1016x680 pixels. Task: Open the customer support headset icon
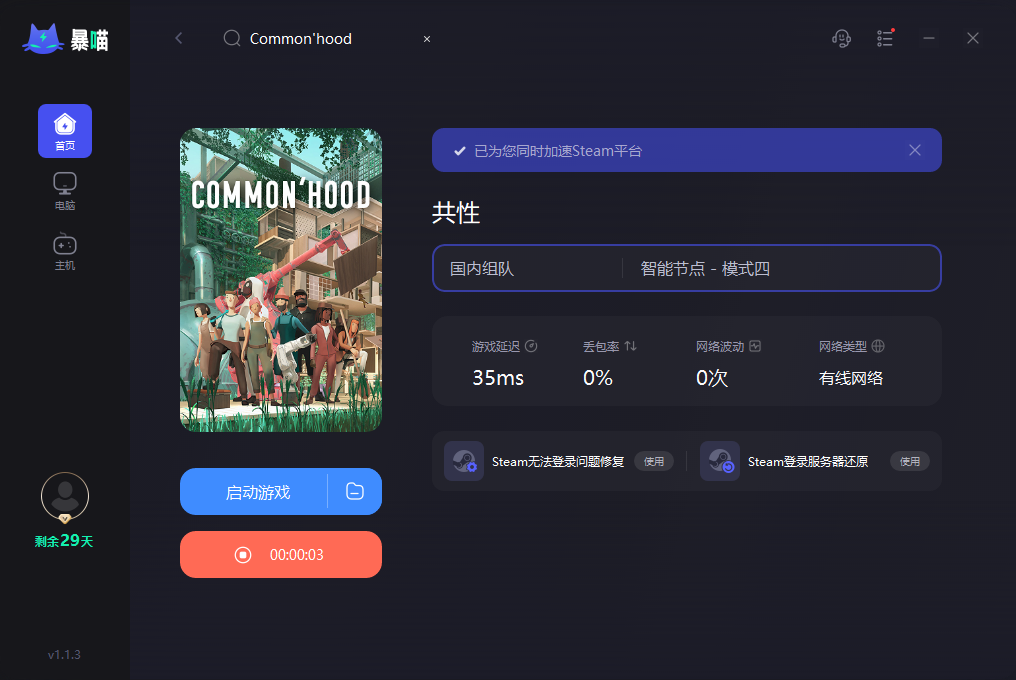(841, 39)
